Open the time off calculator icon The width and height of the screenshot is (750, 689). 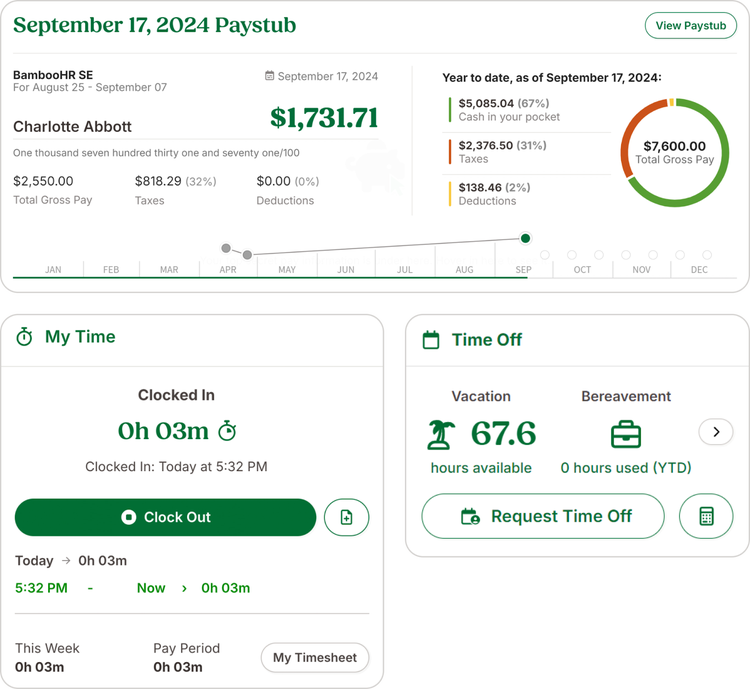click(706, 516)
